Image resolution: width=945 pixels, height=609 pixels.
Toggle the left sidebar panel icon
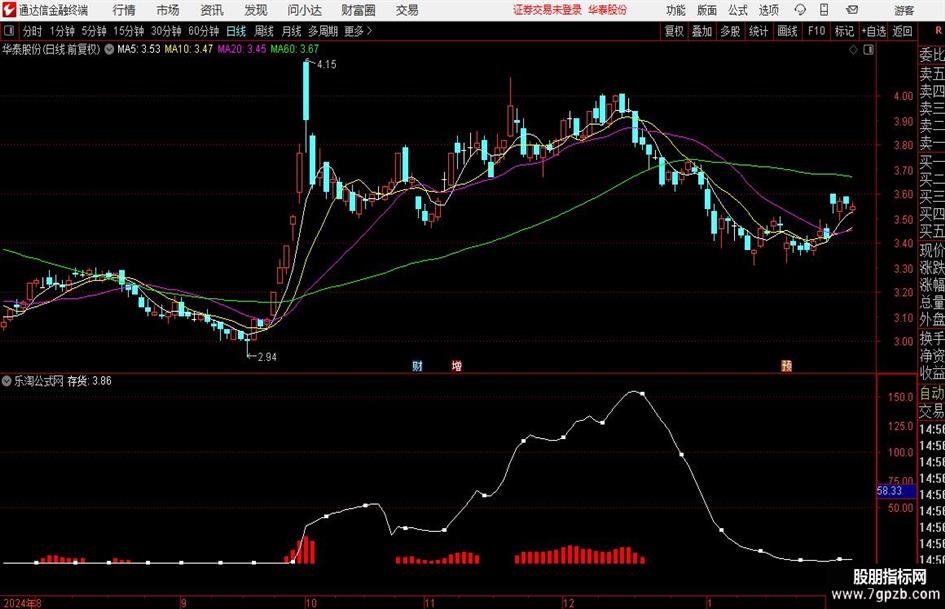point(9,31)
